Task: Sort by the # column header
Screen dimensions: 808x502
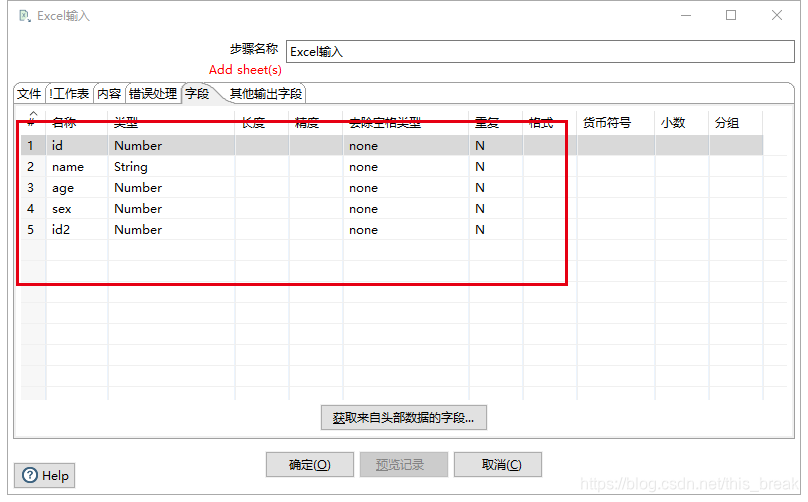Action: [x=32, y=121]
